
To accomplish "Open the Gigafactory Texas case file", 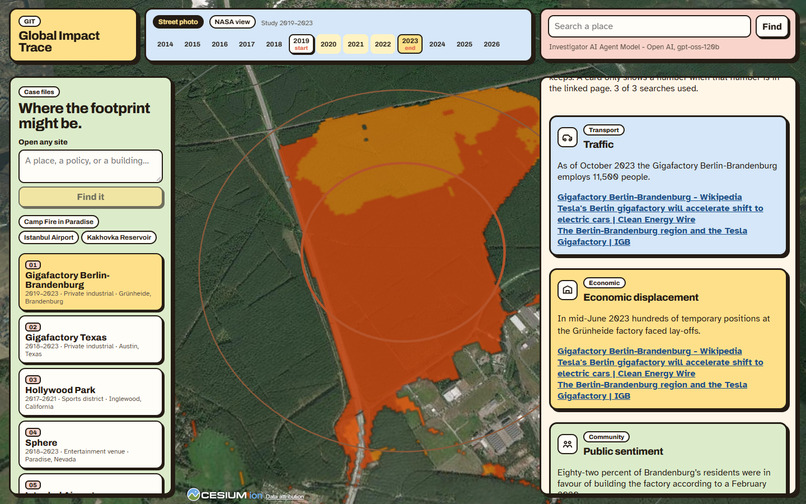I will pos(91,340).
